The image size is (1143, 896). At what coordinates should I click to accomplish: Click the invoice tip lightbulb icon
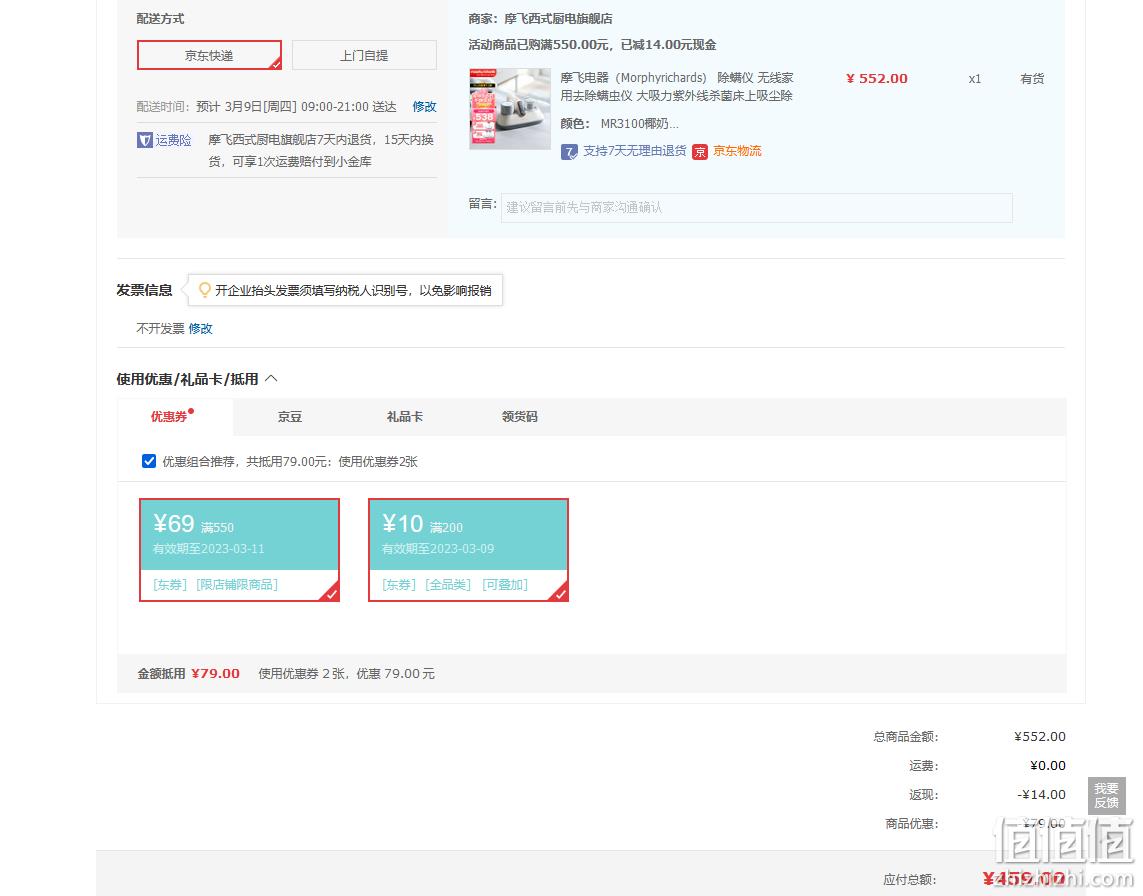(x=205, y=290)
